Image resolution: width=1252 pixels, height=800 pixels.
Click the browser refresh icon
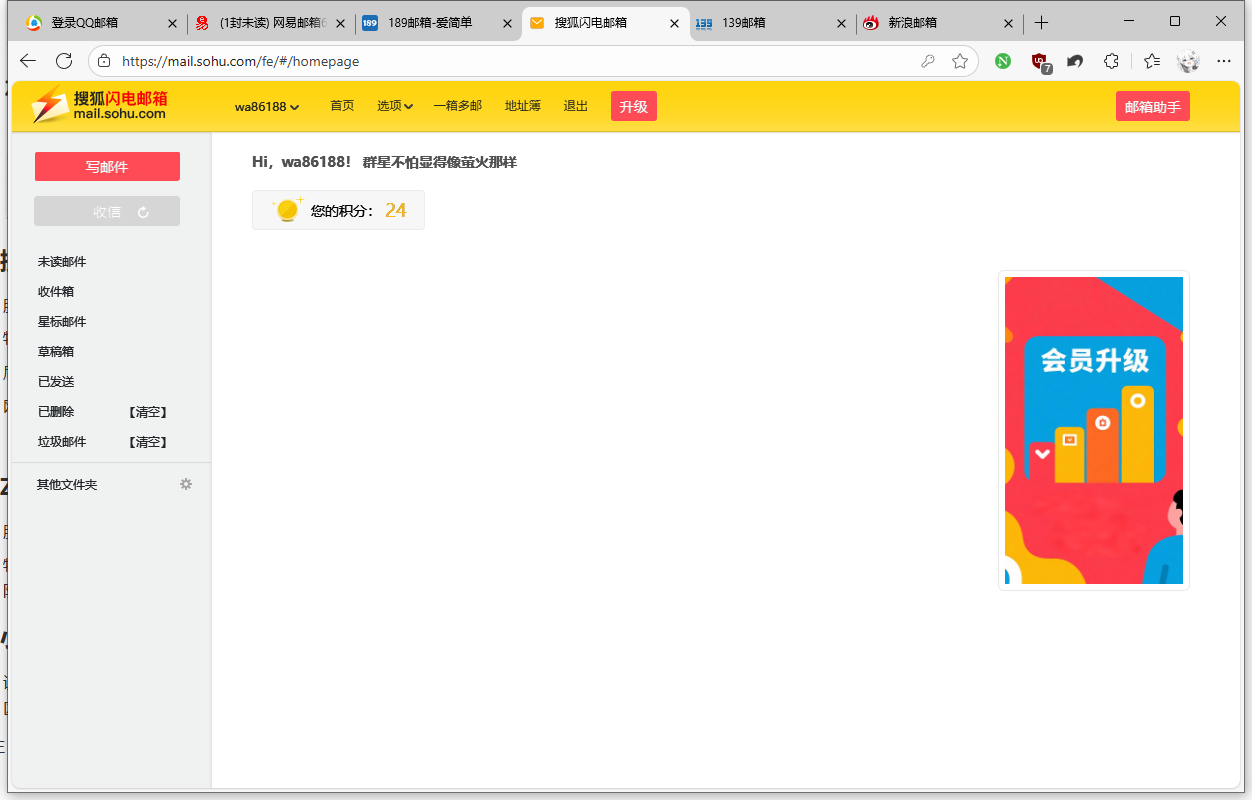tap(64, 61)
